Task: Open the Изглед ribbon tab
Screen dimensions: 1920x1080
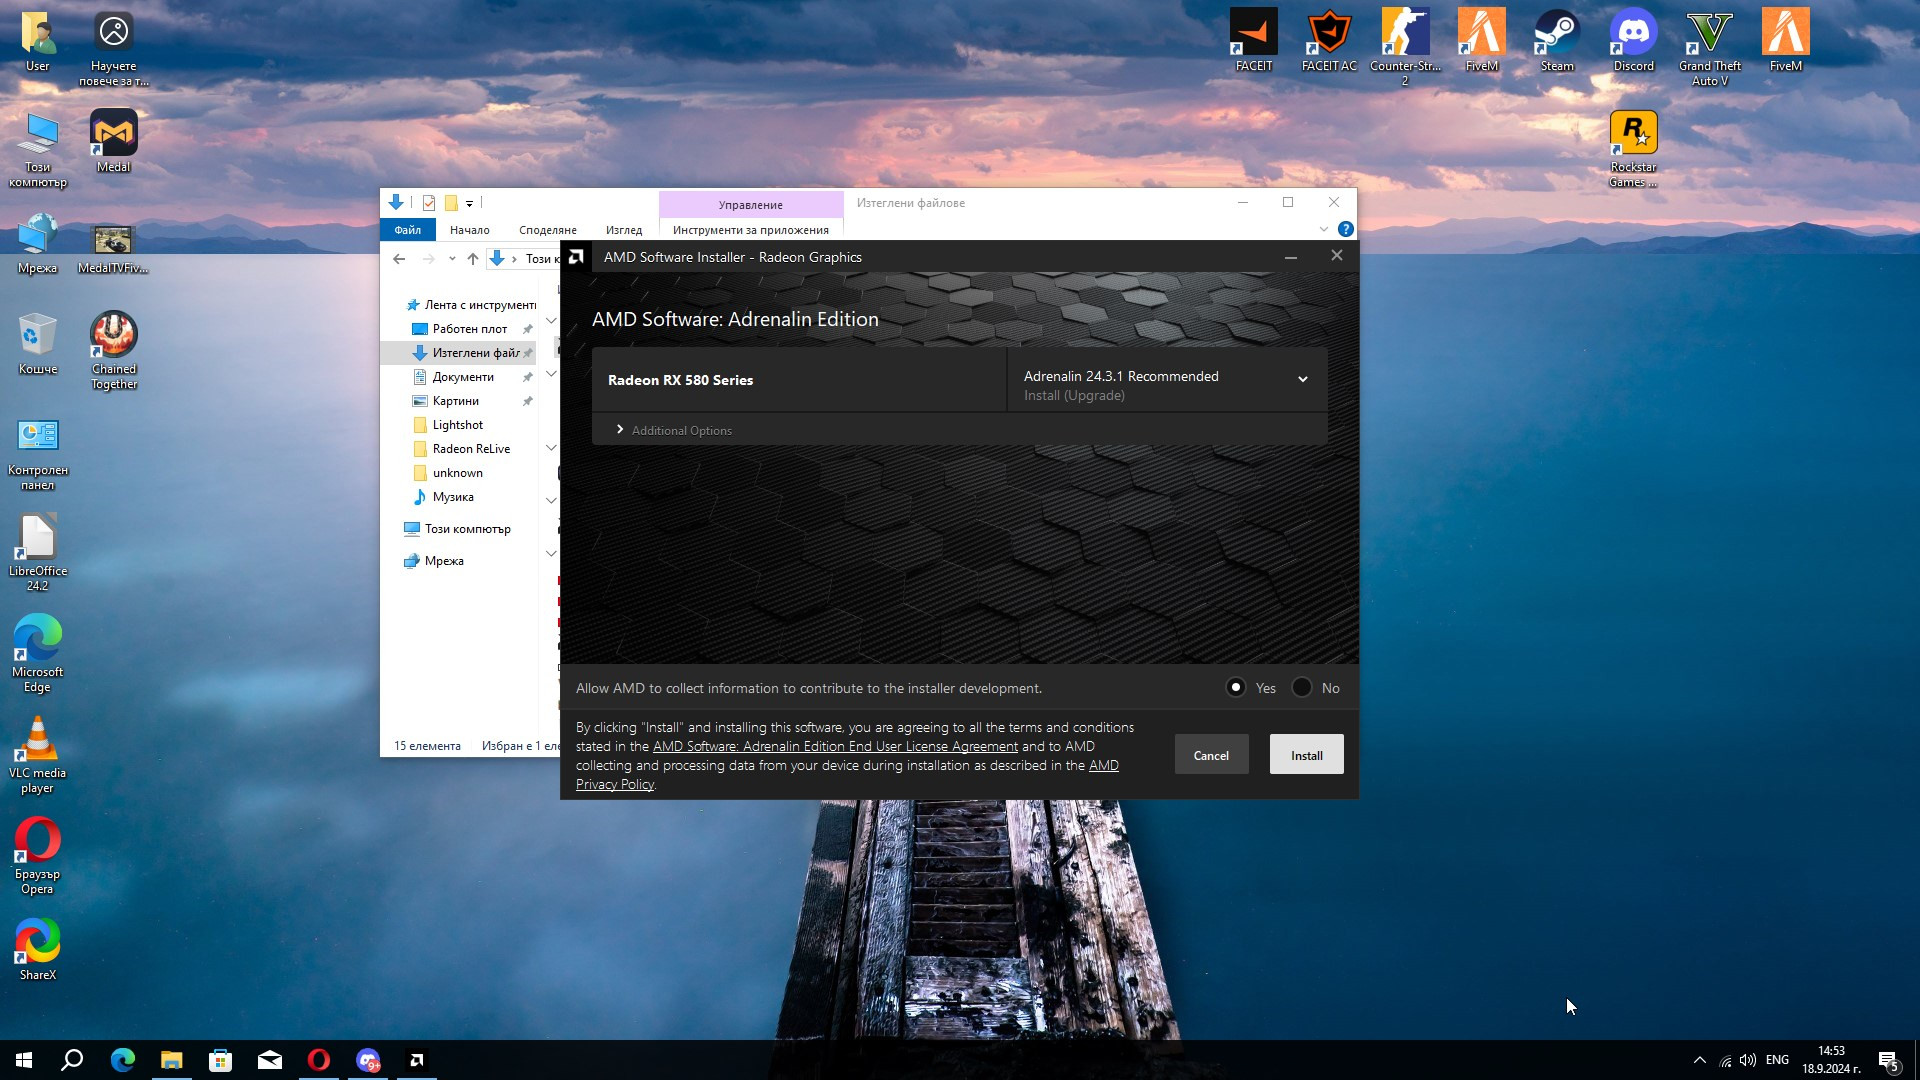Action: pyautogui.click(x=623, y=230)
